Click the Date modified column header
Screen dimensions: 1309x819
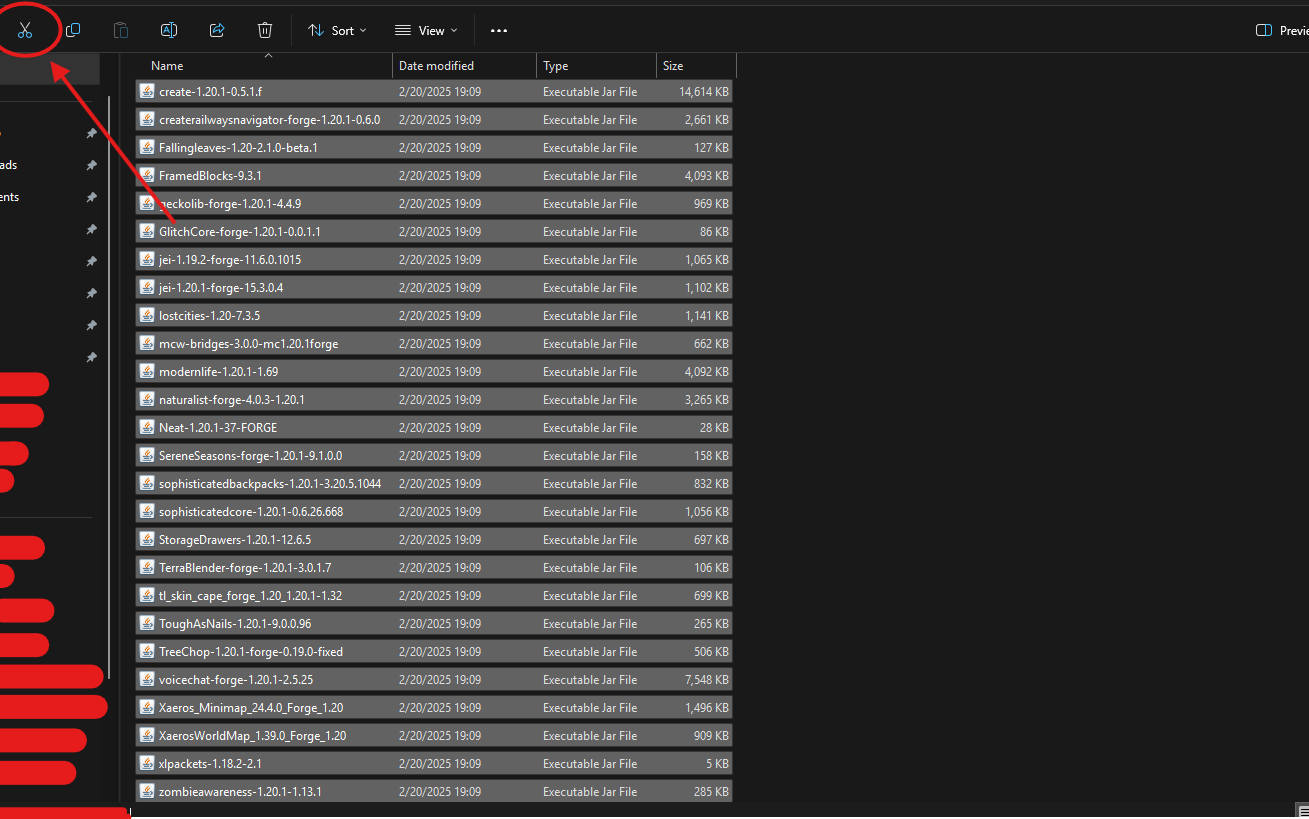436,66
